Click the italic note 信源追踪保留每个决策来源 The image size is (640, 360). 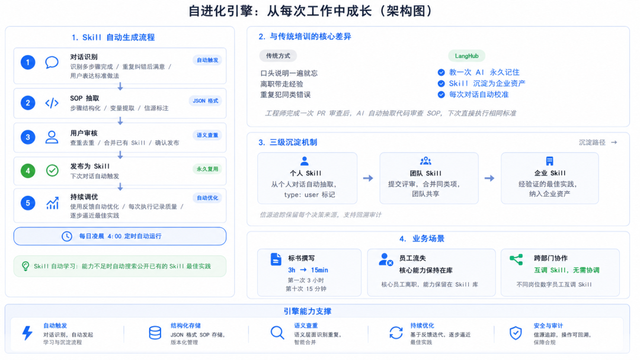coord(320,215)
